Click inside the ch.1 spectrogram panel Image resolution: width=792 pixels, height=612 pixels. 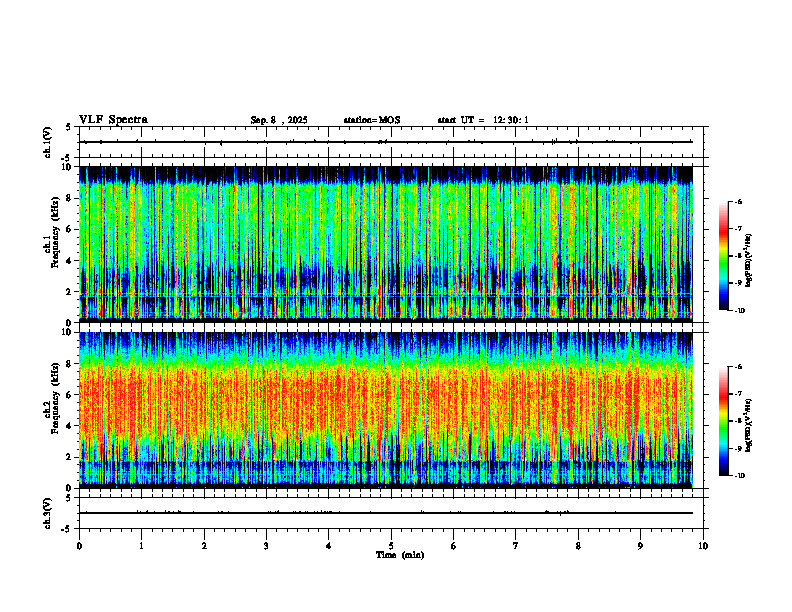386,244
